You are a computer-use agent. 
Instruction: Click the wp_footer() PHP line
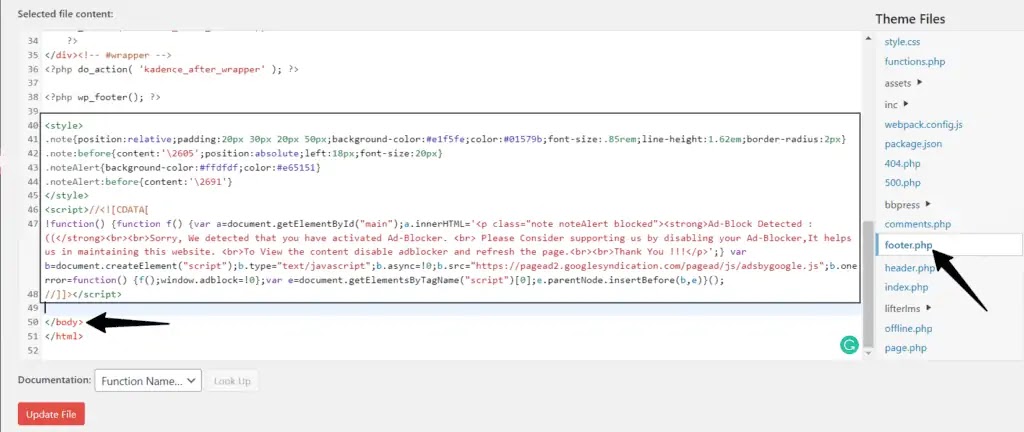click(103, 97)
